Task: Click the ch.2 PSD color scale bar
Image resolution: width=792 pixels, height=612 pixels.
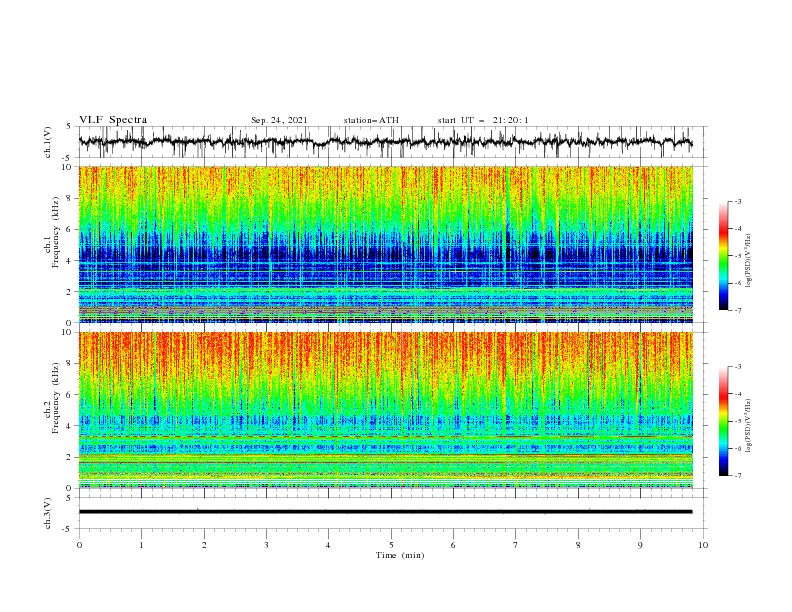Action: click(x=724, y=421)
